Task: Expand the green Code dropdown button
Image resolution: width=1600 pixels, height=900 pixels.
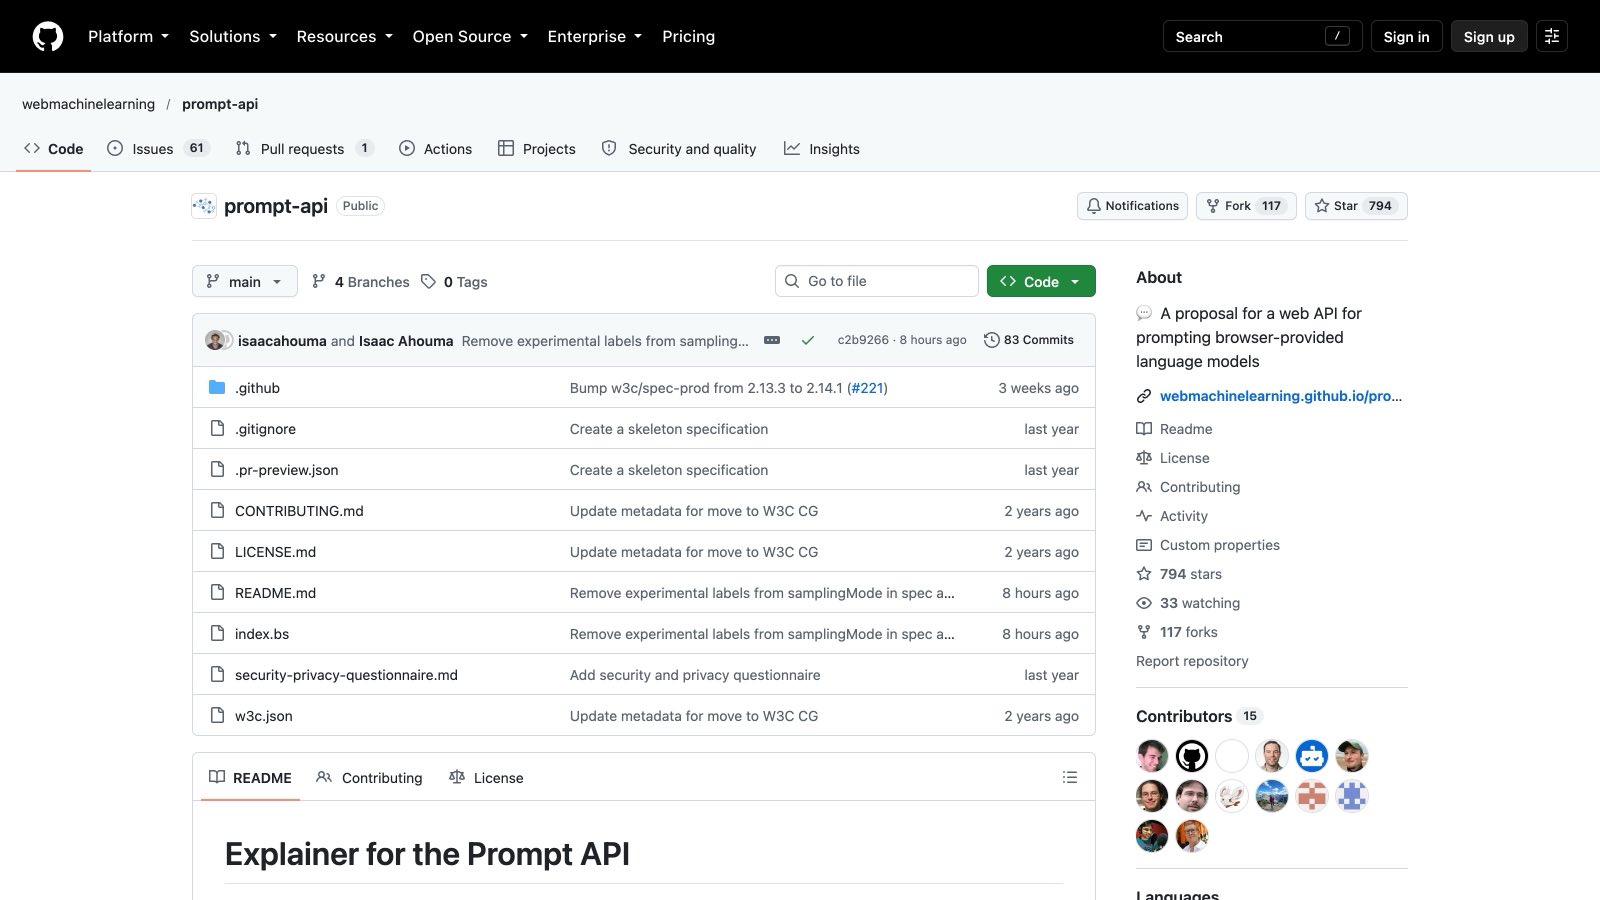Action: (1041, 281)
